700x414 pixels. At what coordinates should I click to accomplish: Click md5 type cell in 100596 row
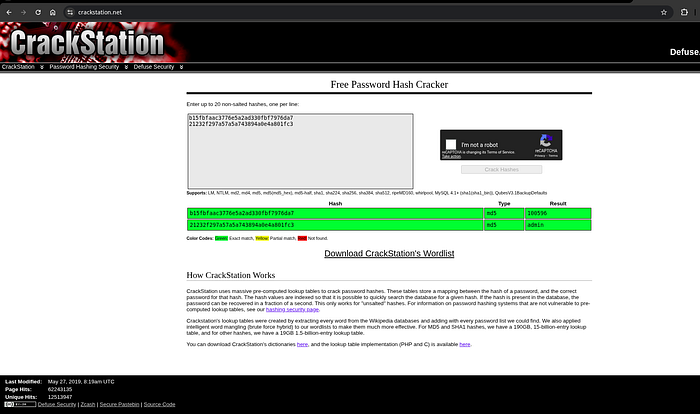point(504,213)
